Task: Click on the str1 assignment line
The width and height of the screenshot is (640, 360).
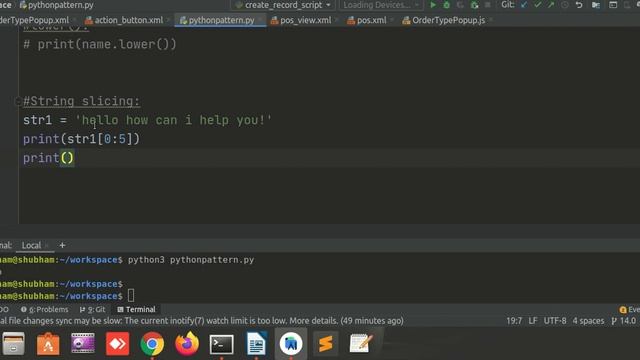Action: [x=147, y=120]
